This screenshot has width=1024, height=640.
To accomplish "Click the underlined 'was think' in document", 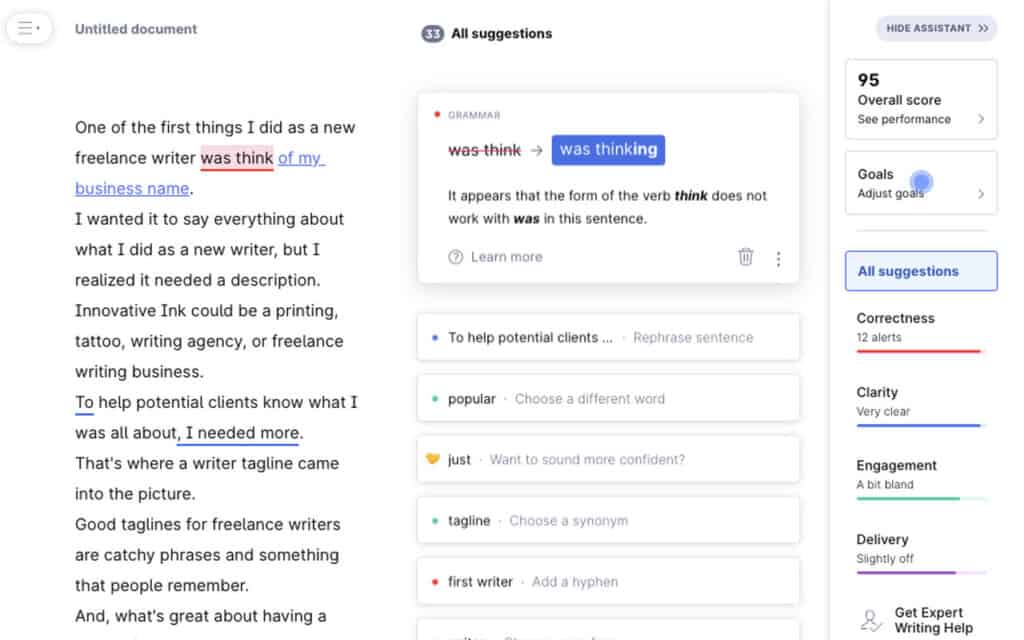I will (236, 158).
